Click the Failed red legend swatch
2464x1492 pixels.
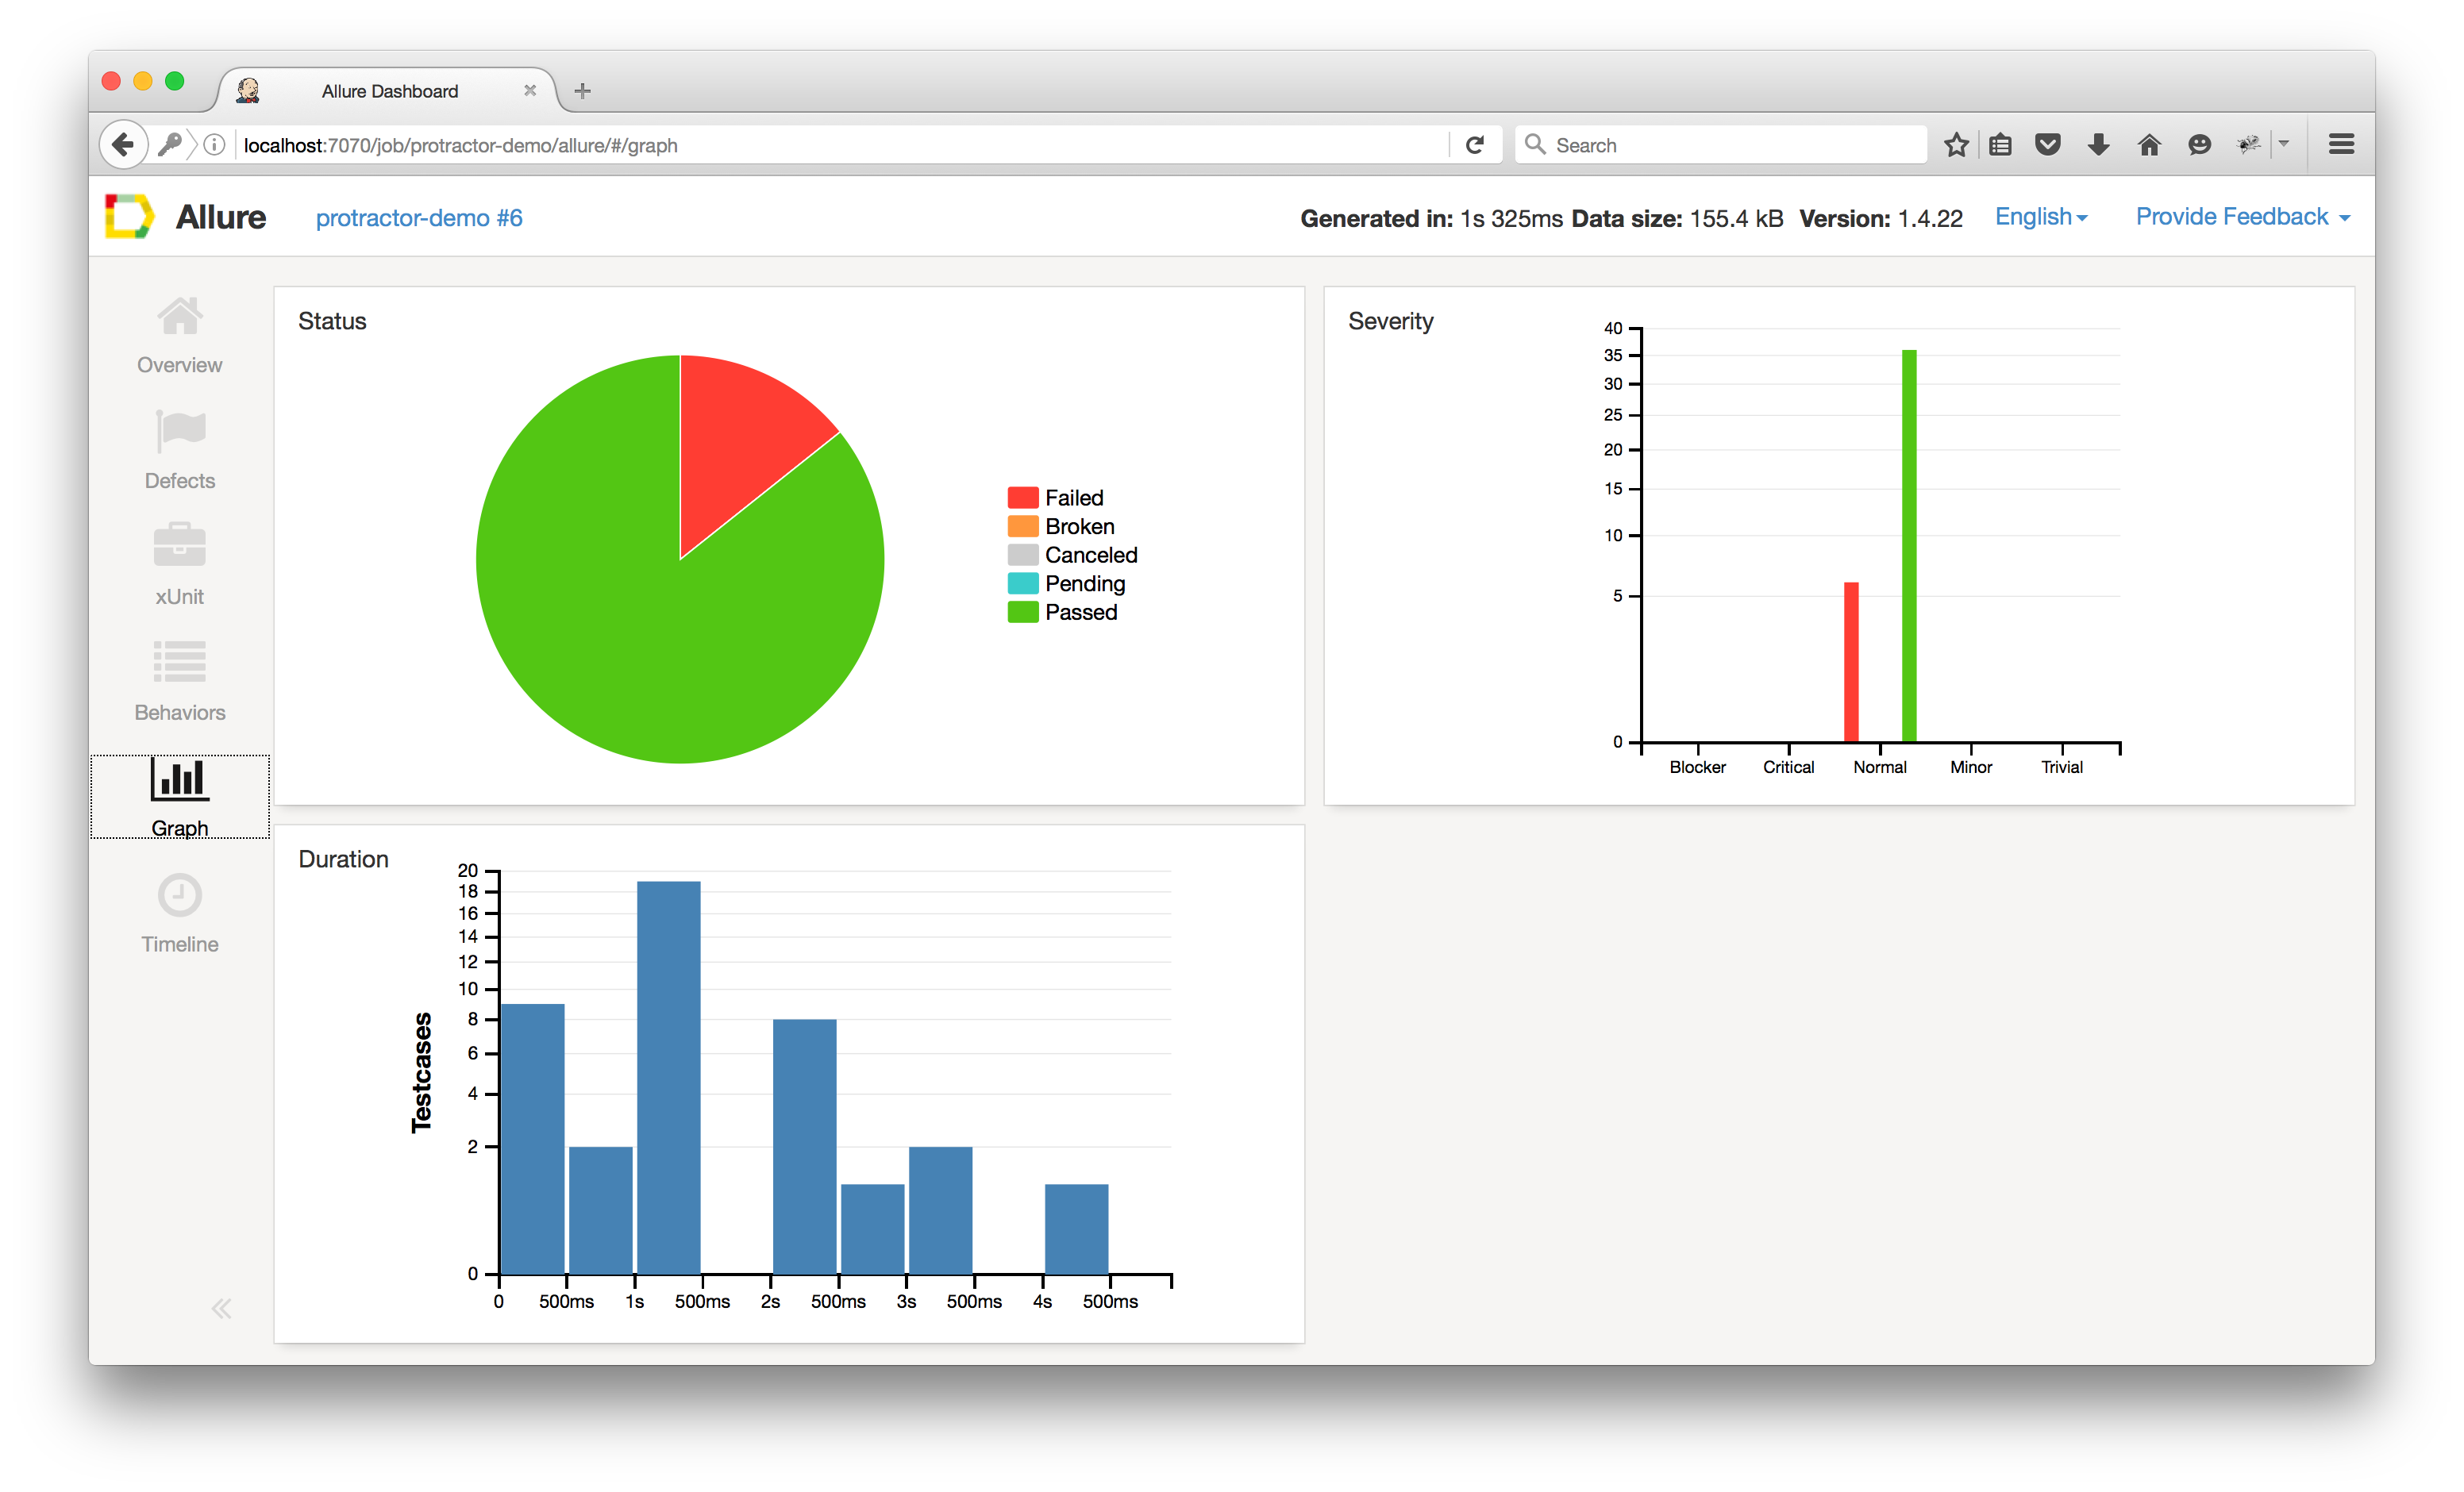point(1022,498)
